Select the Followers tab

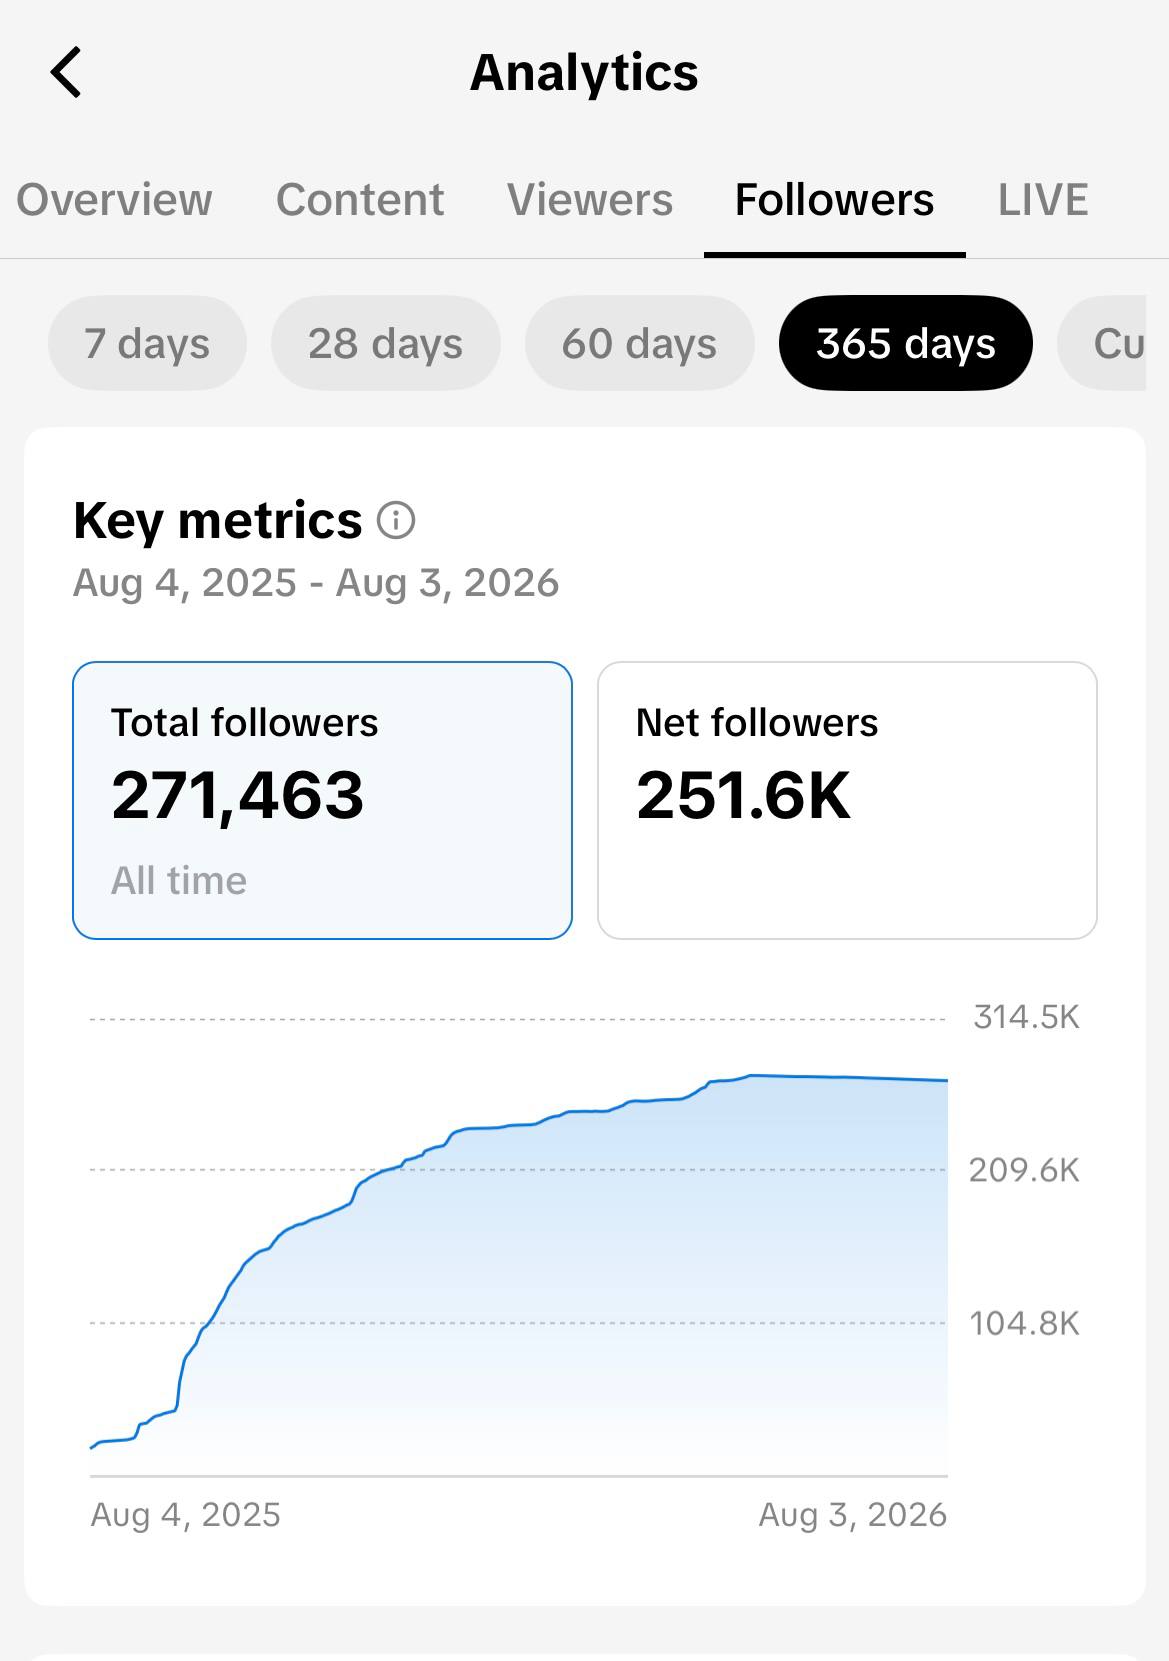[834, 199]
